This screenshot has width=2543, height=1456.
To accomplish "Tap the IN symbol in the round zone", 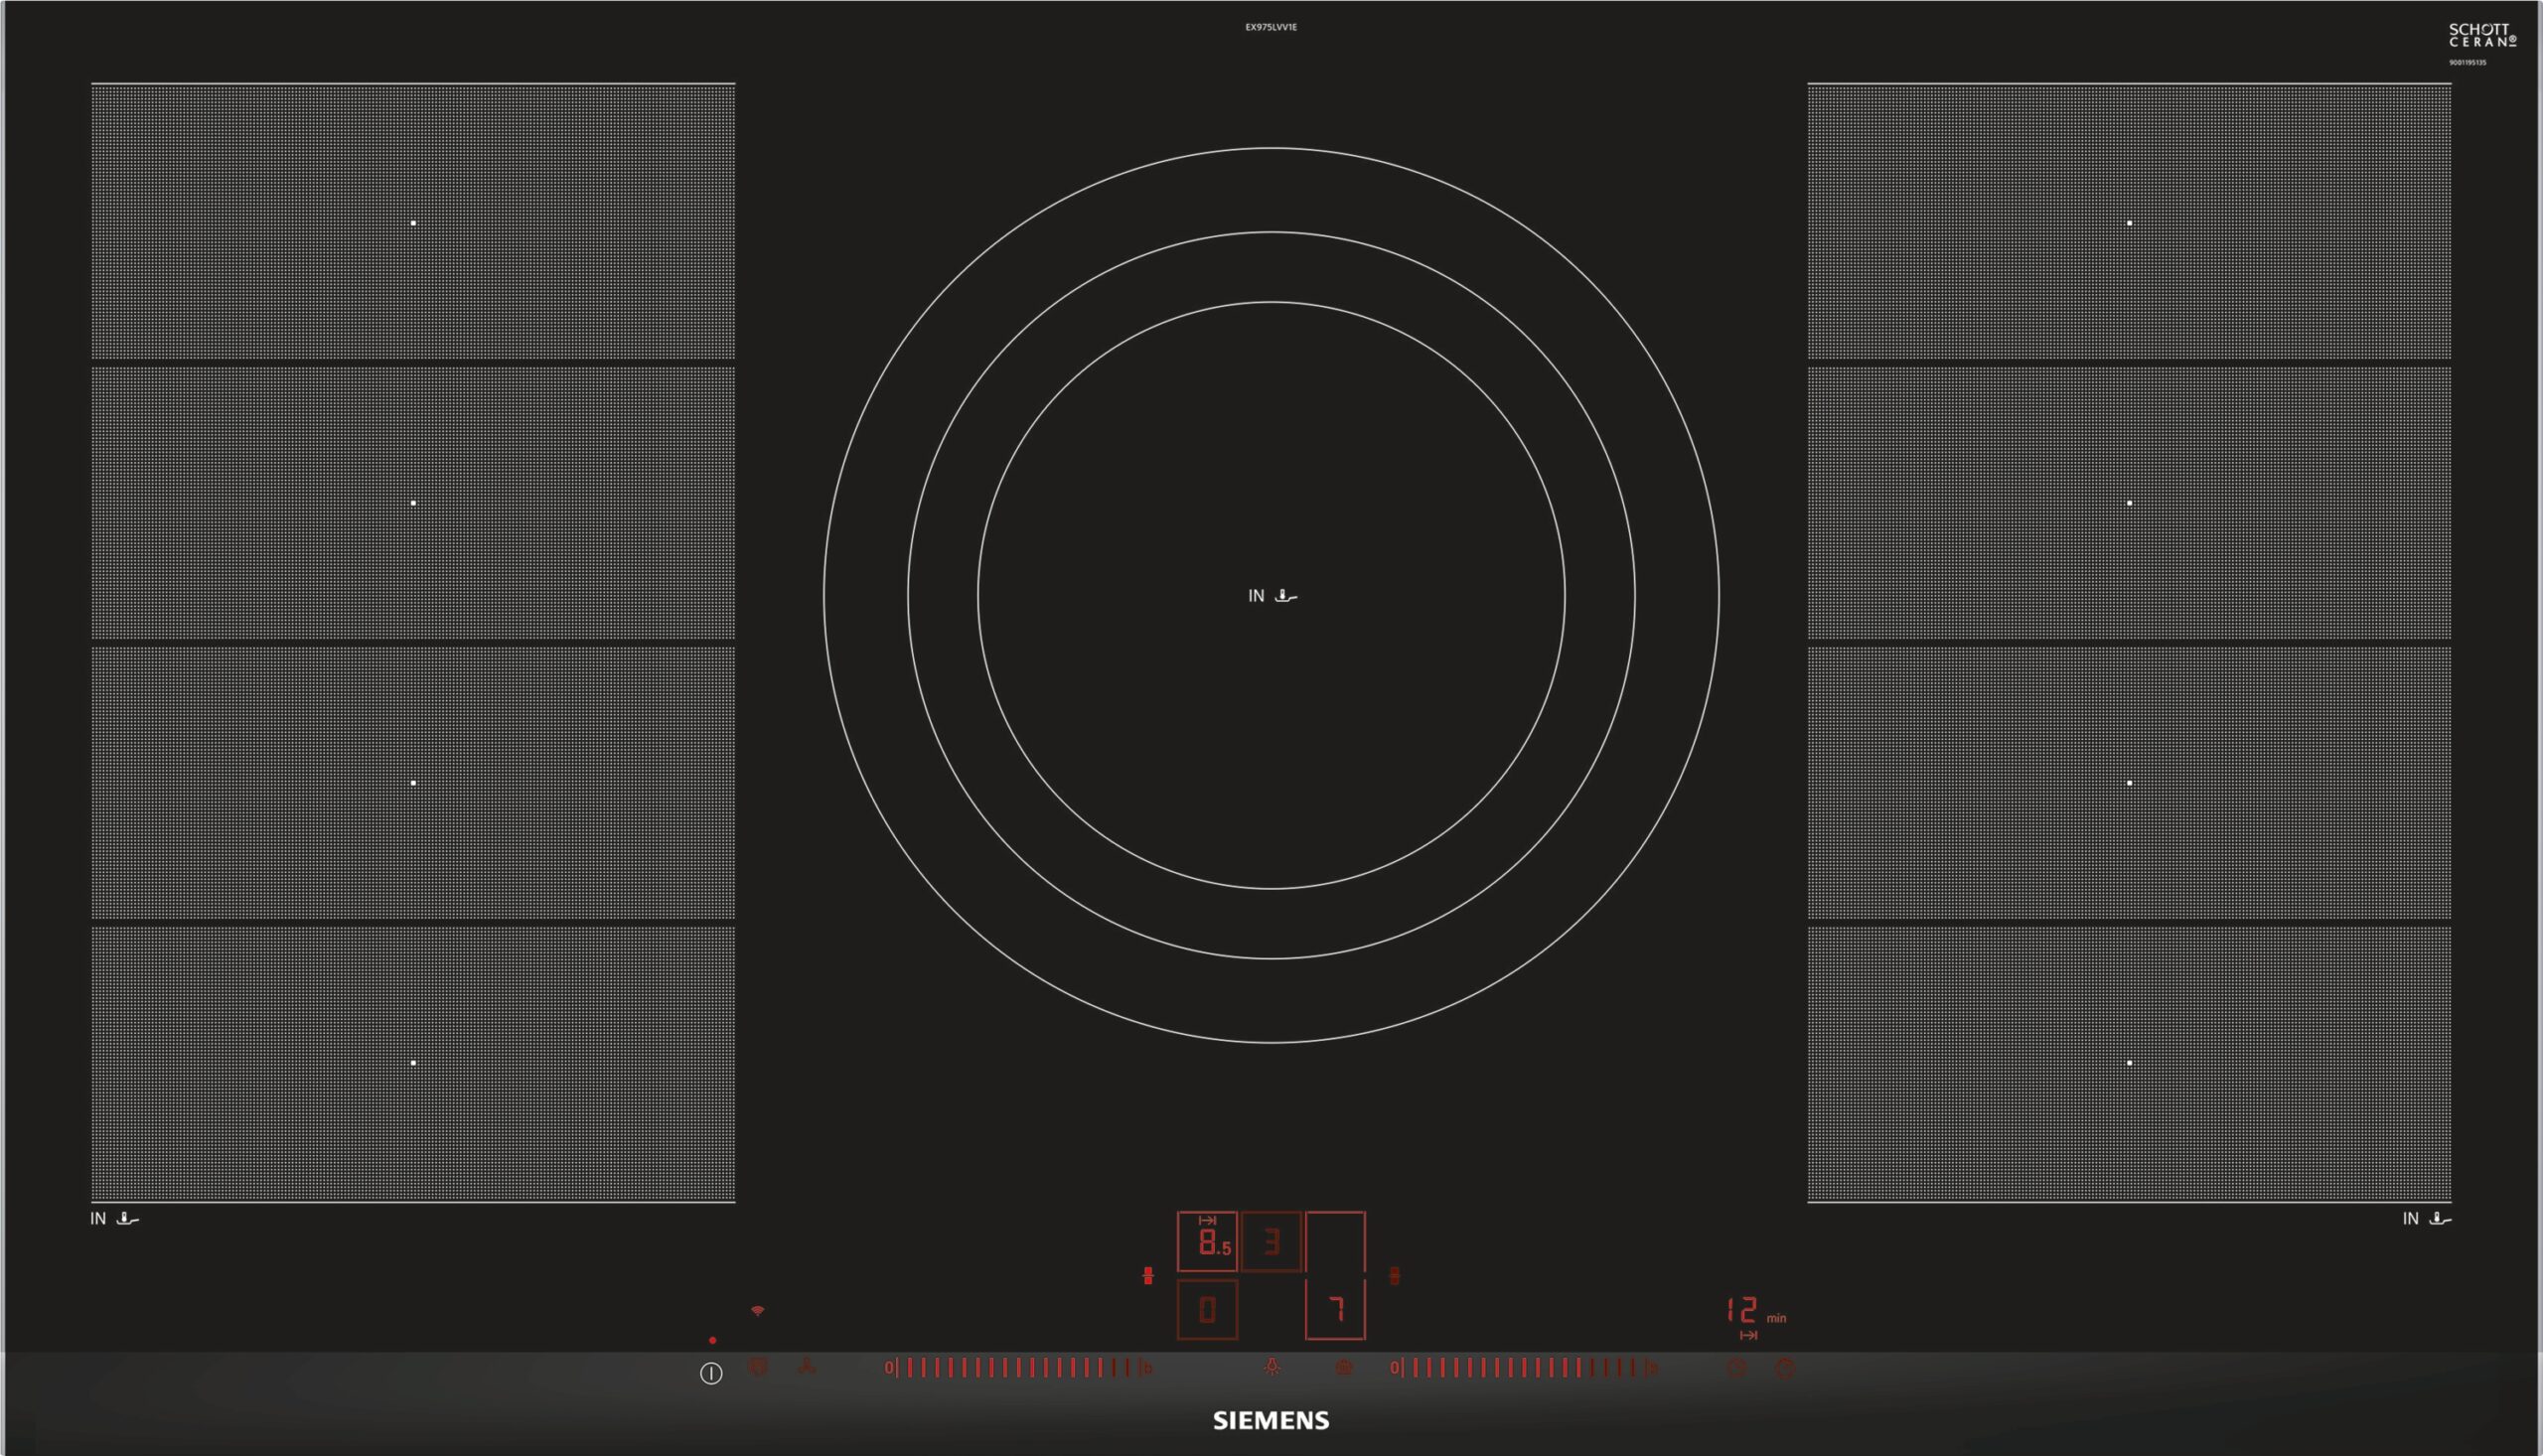I will (x=1256, y=596).
